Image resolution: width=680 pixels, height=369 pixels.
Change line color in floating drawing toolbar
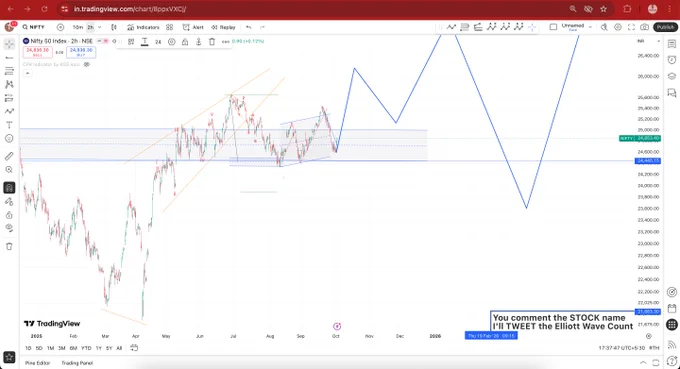click(144, 42)
